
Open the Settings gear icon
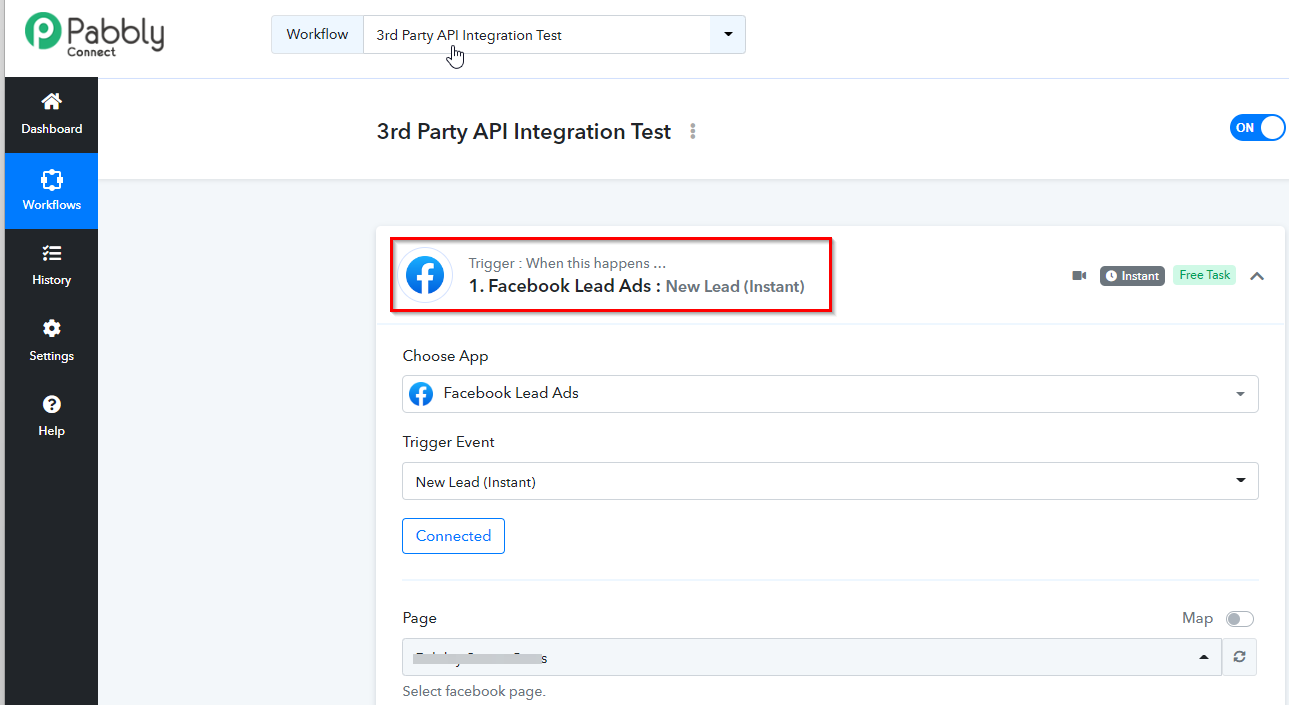pos(51,329)
